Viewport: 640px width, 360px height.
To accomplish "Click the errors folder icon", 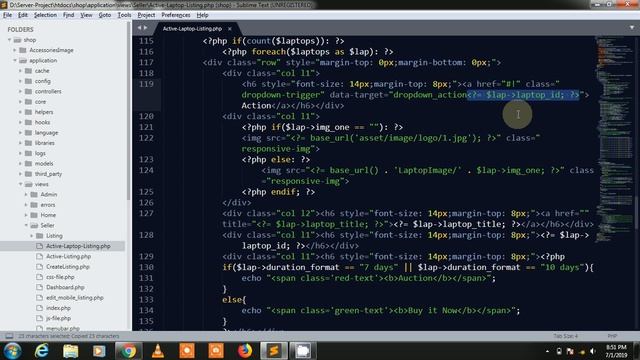I will tap(34, 205).
